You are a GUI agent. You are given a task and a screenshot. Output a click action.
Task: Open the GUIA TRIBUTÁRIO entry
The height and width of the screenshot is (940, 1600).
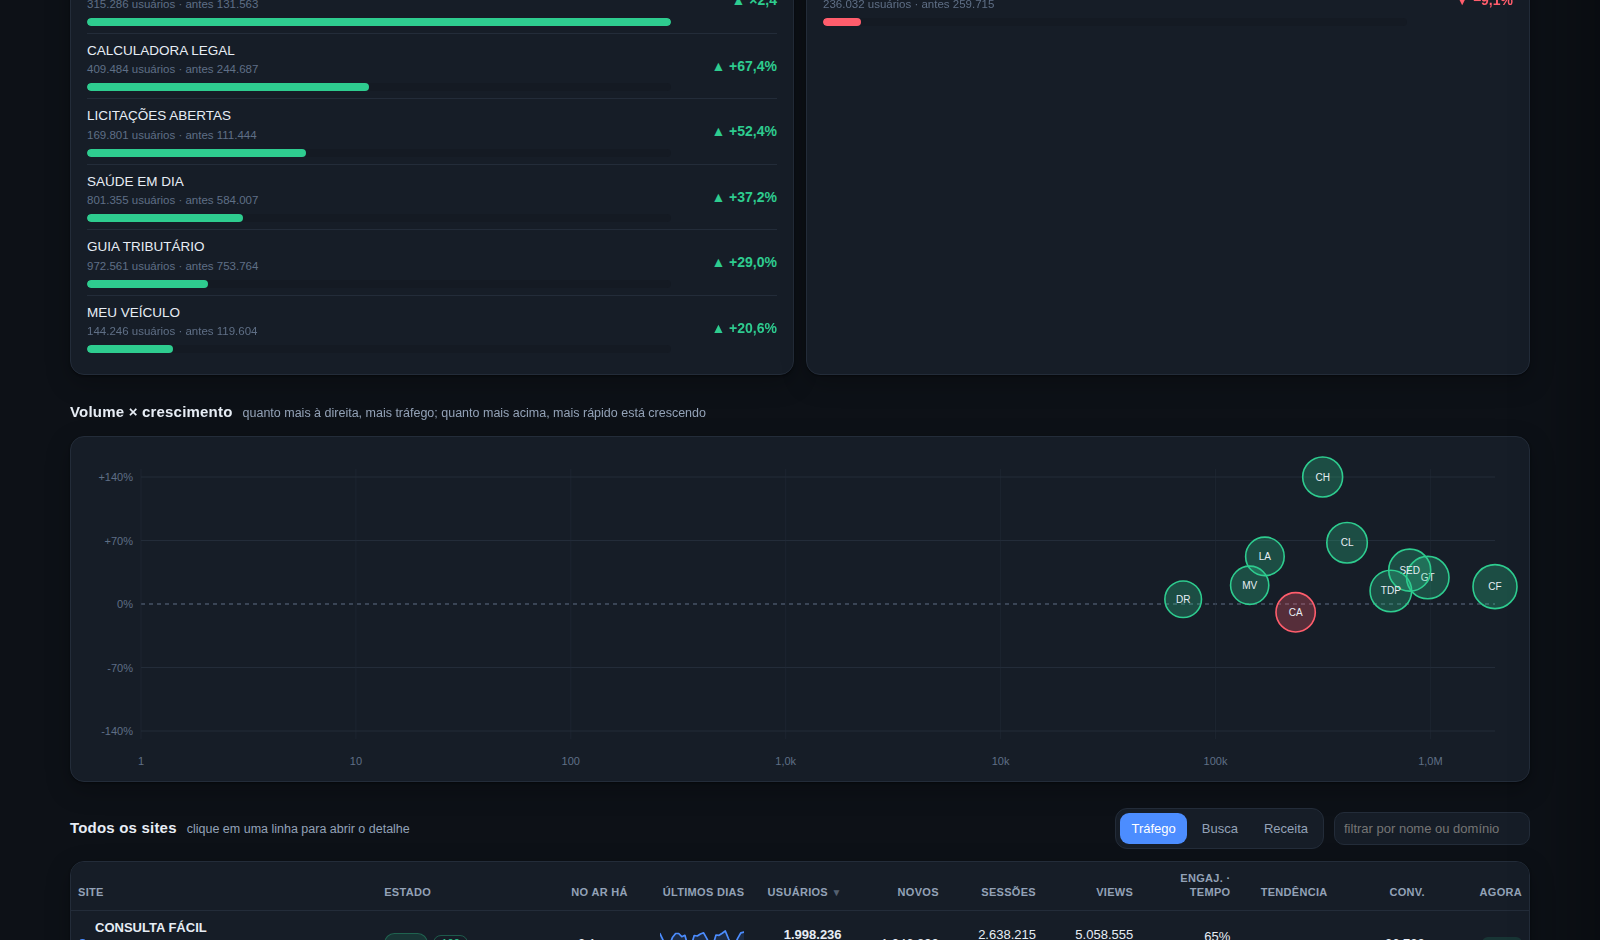[432, 263]
